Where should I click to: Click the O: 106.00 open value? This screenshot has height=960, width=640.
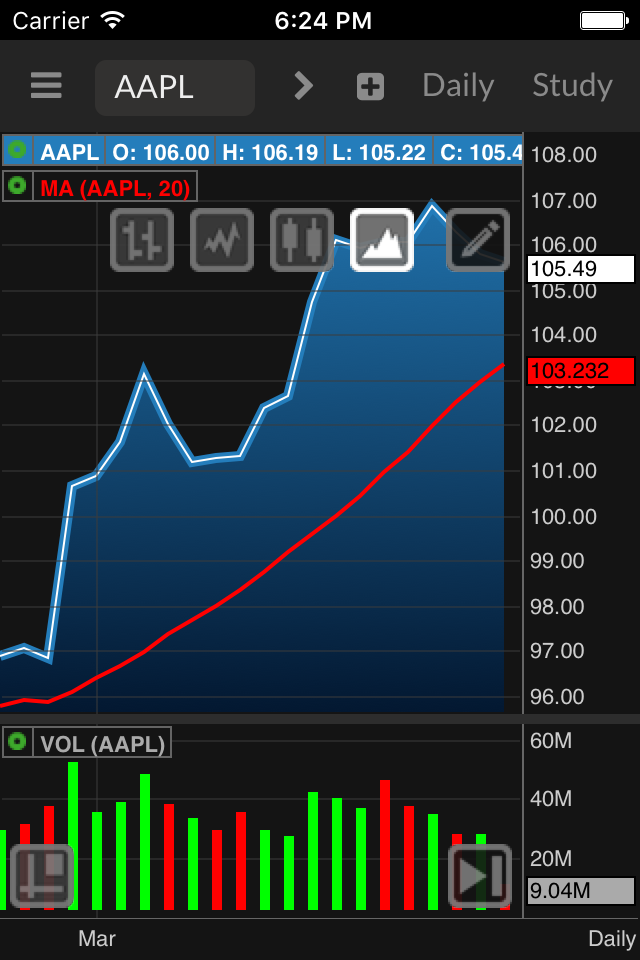pos(160,152)
